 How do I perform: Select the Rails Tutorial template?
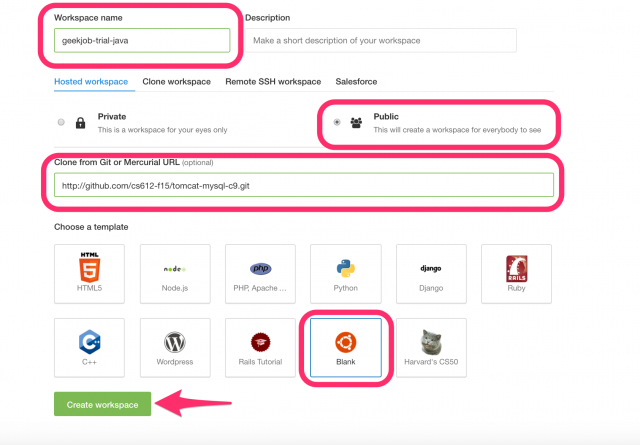tap(260, 348)
